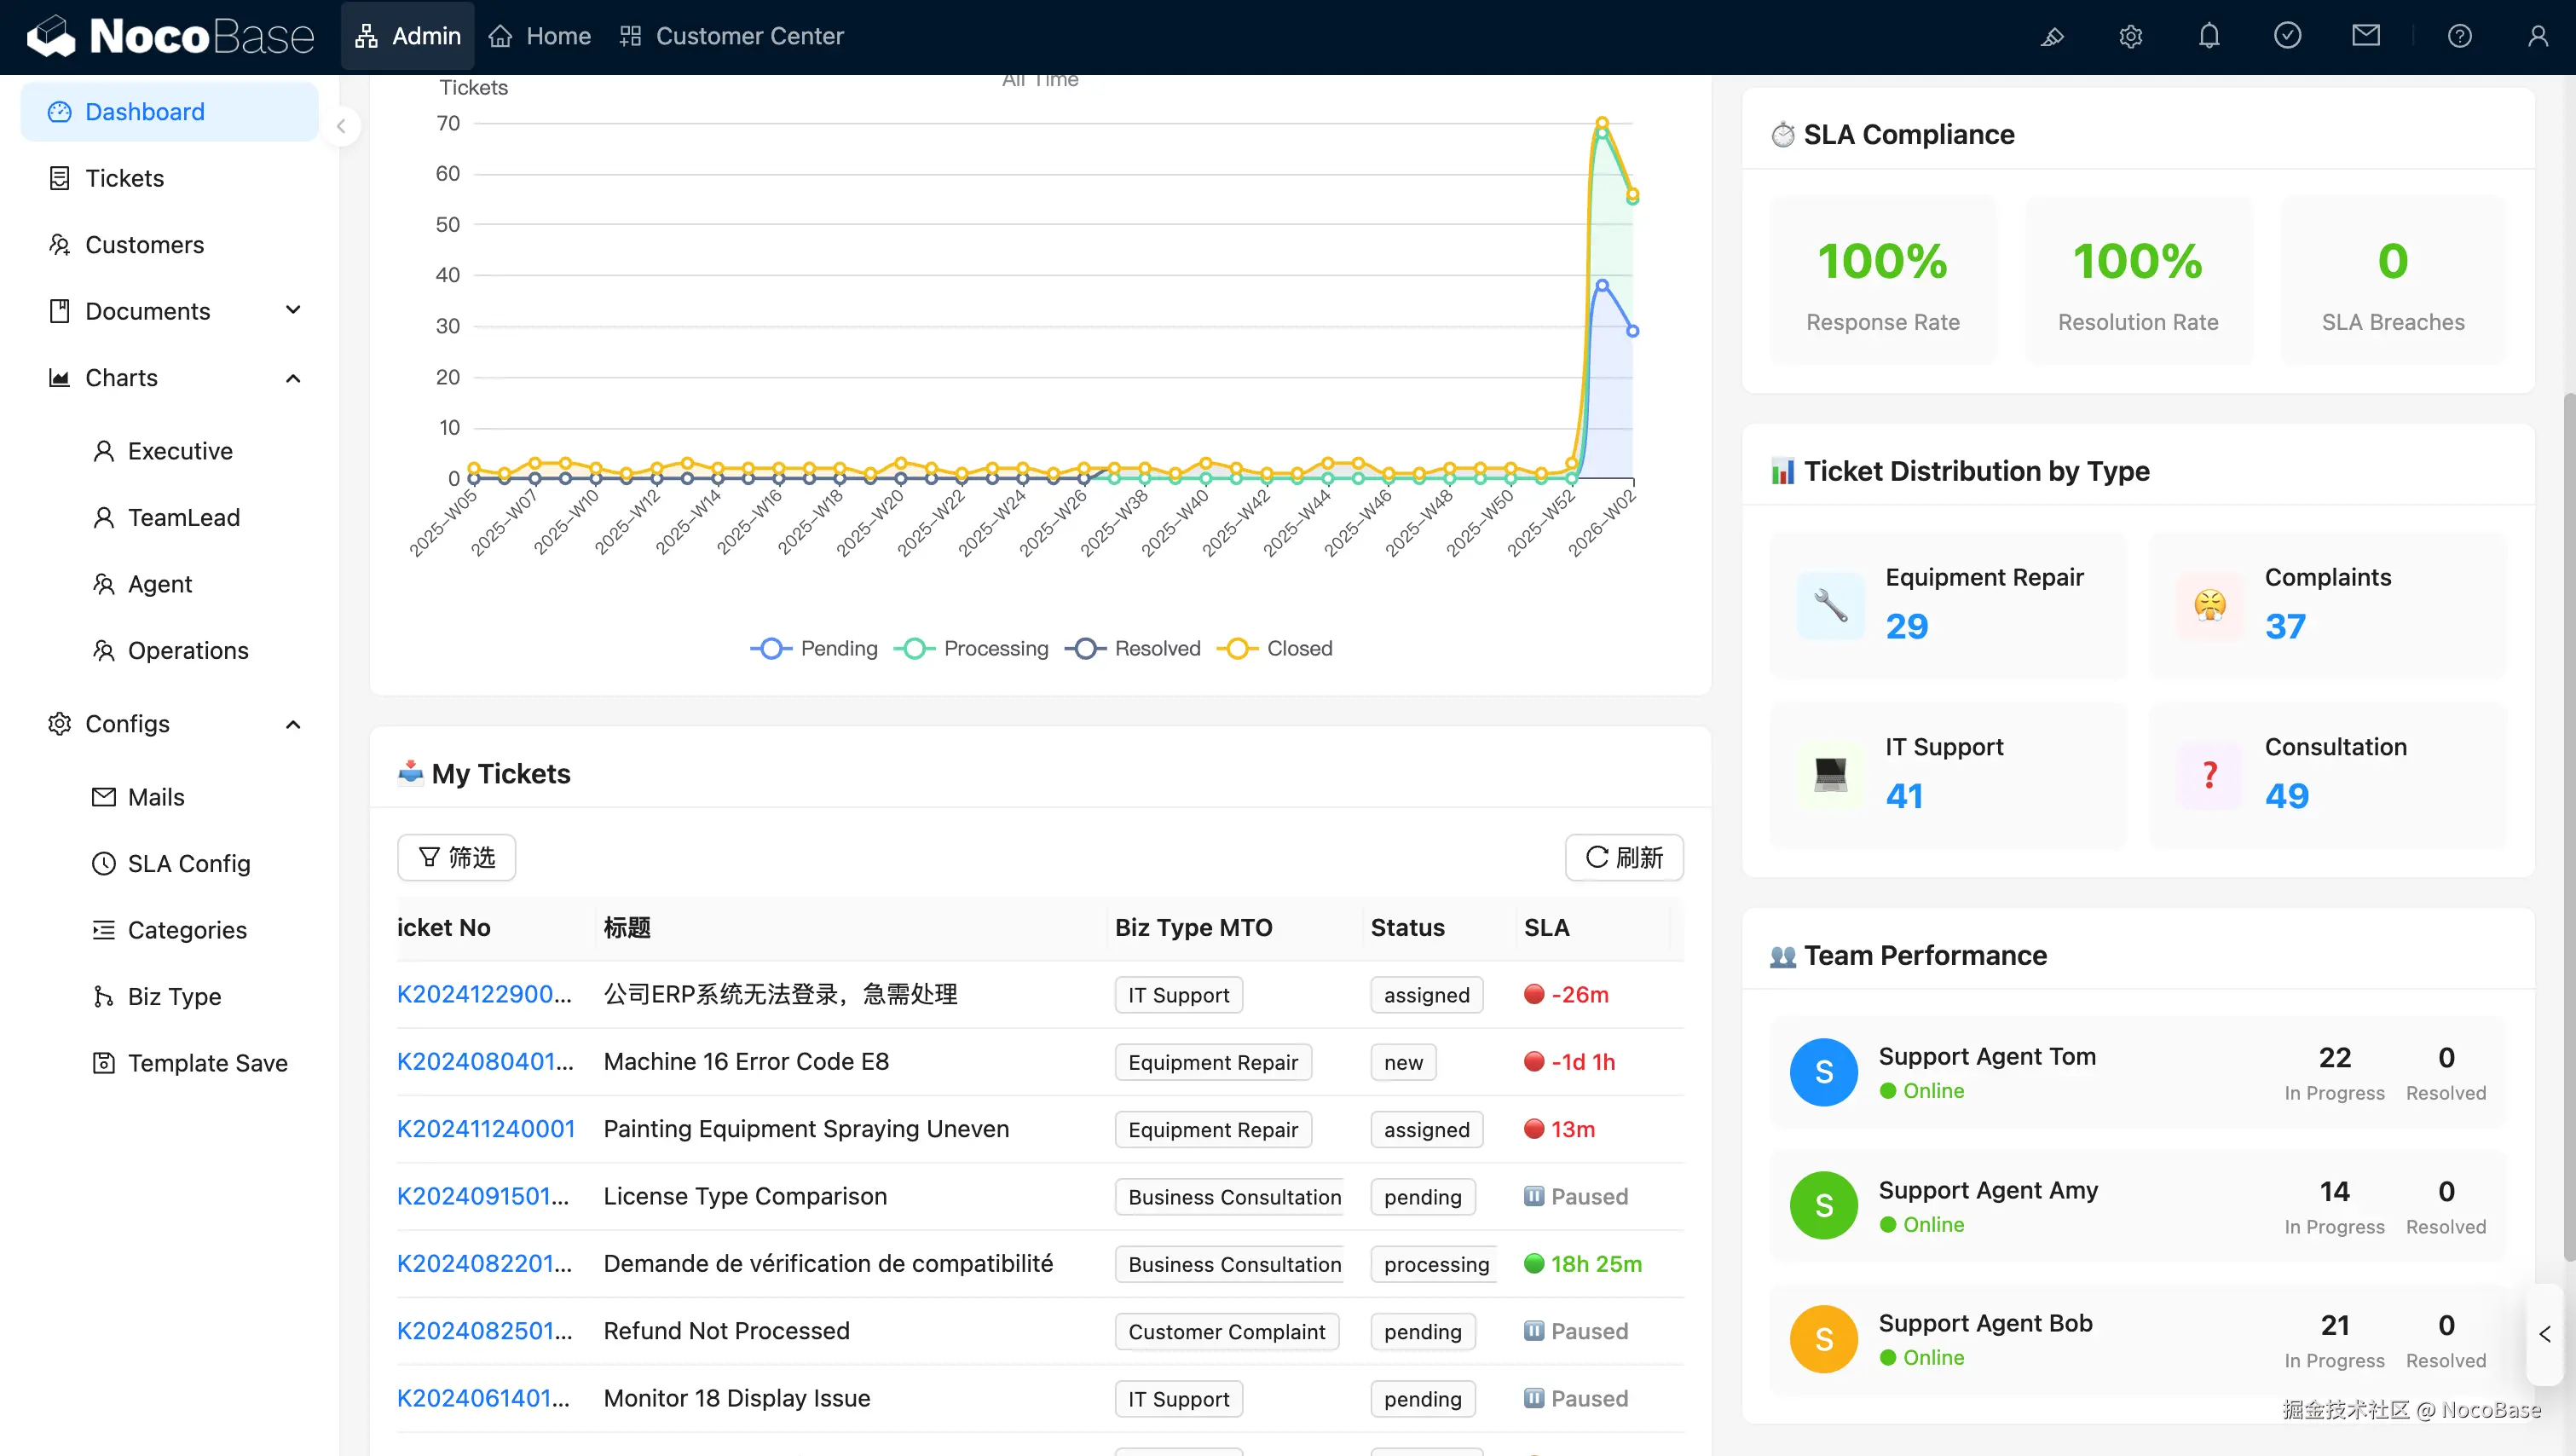Open ticket K202411240001 link

click(486, 1129)
